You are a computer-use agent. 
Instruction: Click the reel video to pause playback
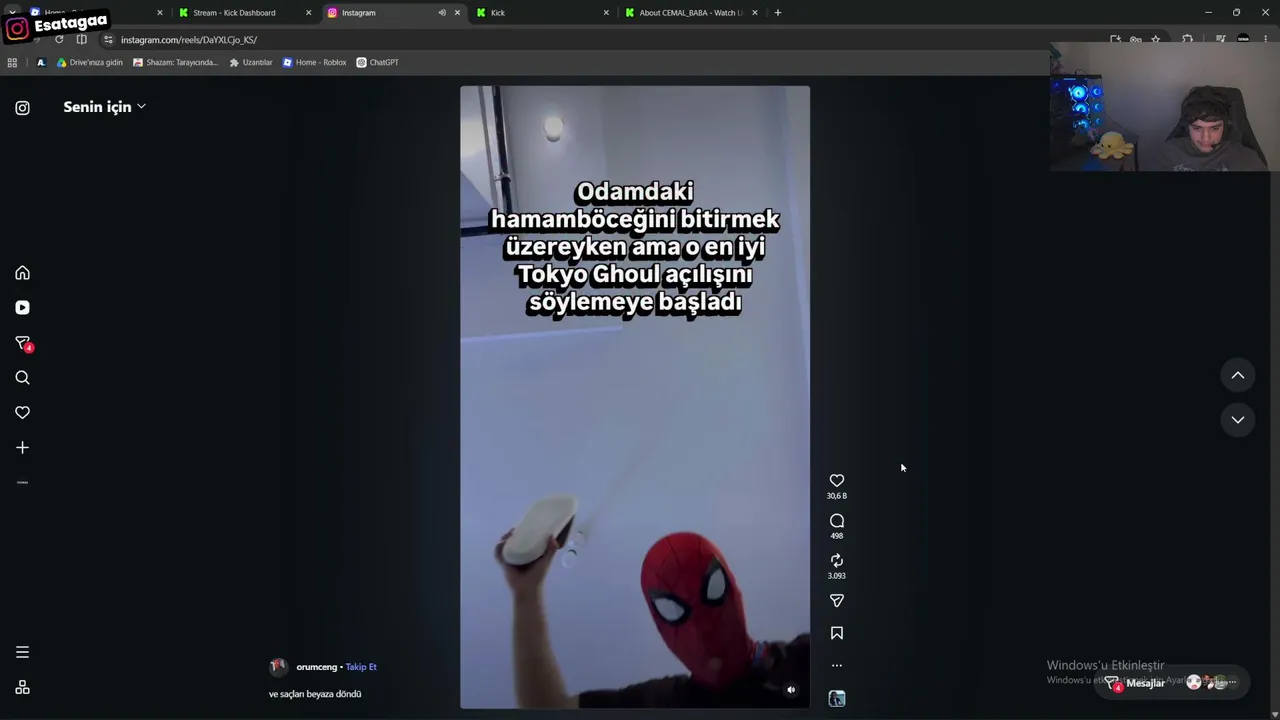(635, 397)
